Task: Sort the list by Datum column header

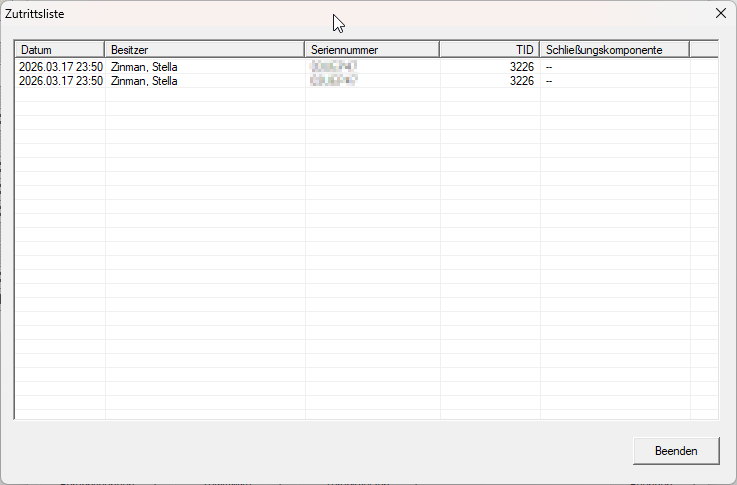Action: (x=59, y=49)
